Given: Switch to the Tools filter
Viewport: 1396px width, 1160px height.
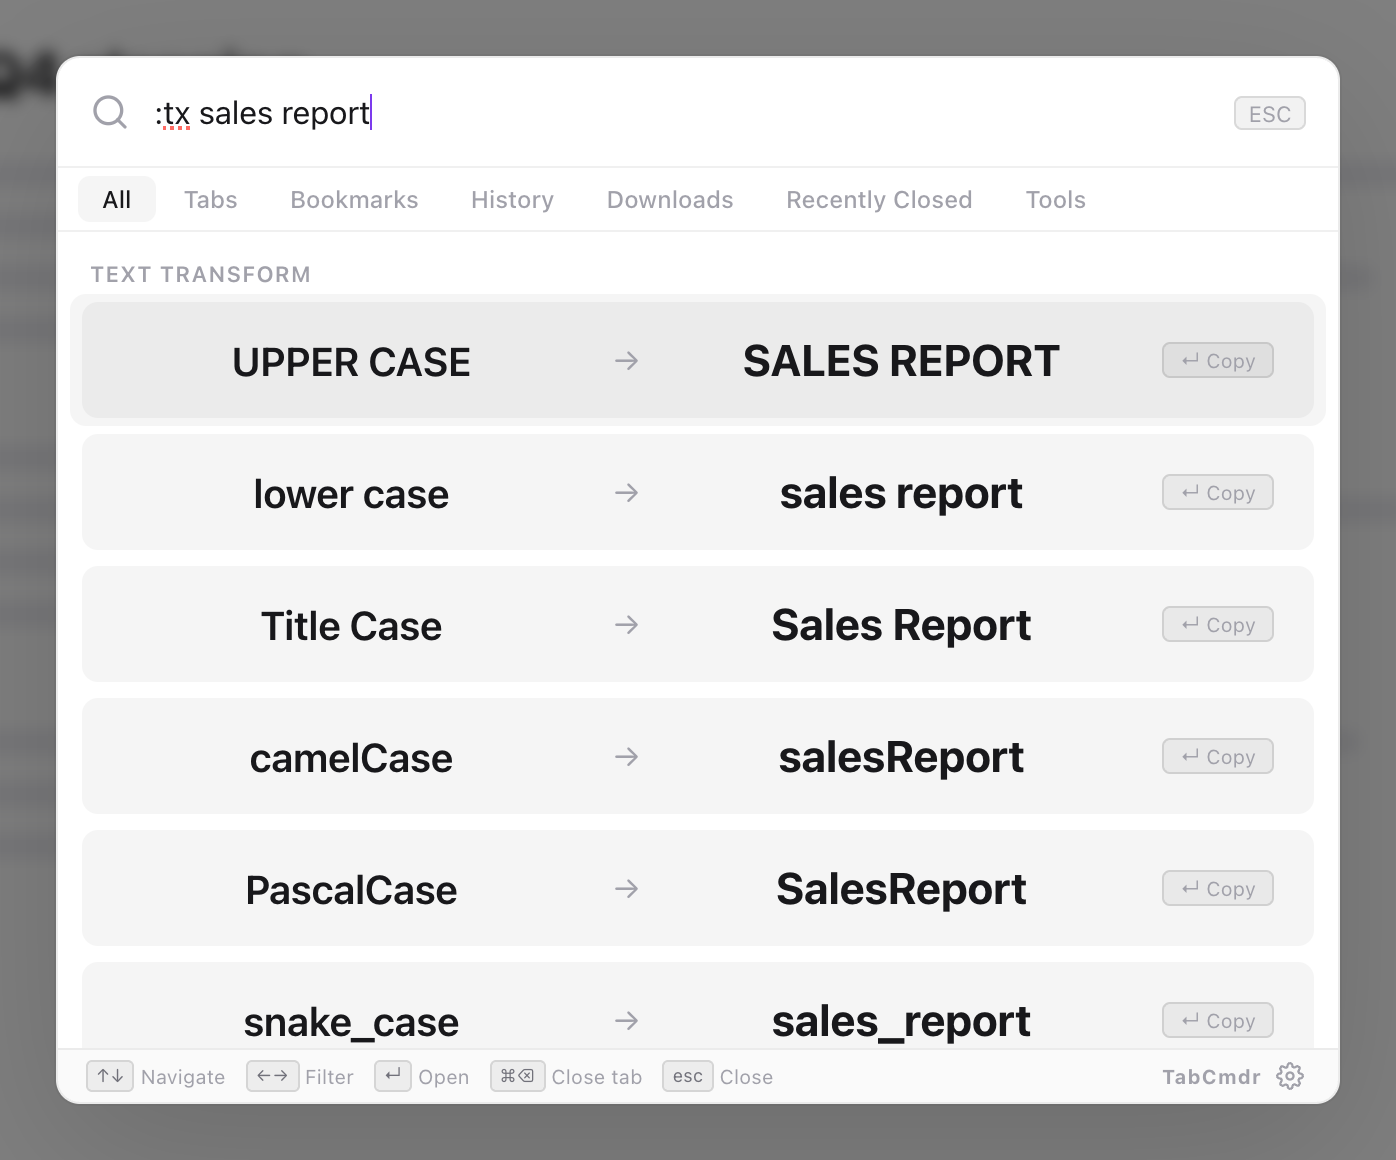Looking at the screenshot, I should point(1055,199).
